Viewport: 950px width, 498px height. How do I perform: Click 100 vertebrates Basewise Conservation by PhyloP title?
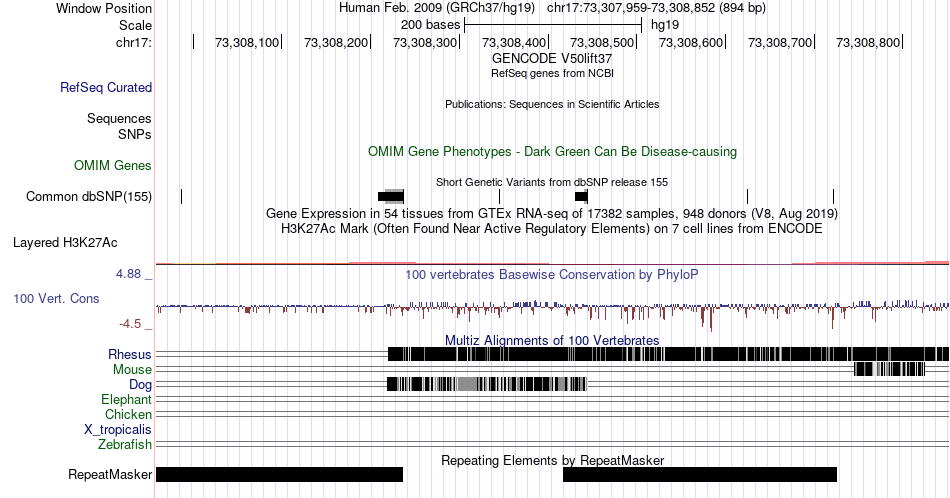(552, 274)
